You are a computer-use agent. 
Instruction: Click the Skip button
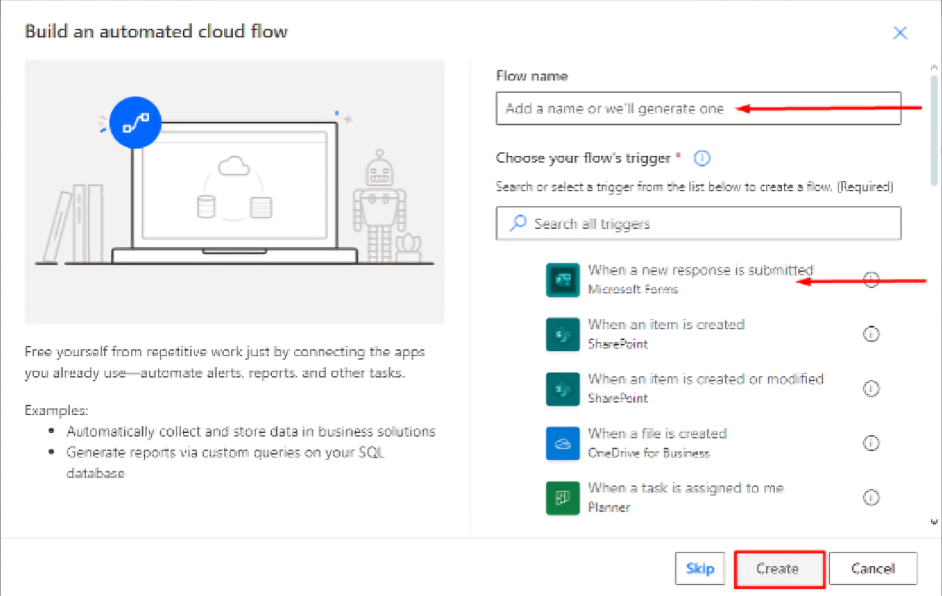click(x=700, y=568)
